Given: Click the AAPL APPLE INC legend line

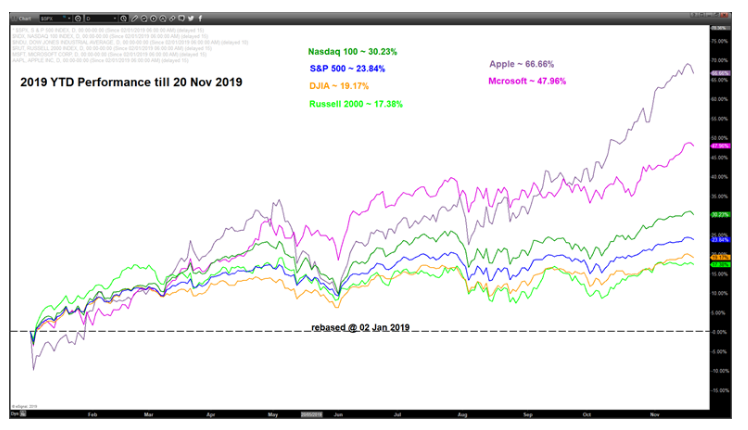Looking at the screenshot, I should click(101, 61).
